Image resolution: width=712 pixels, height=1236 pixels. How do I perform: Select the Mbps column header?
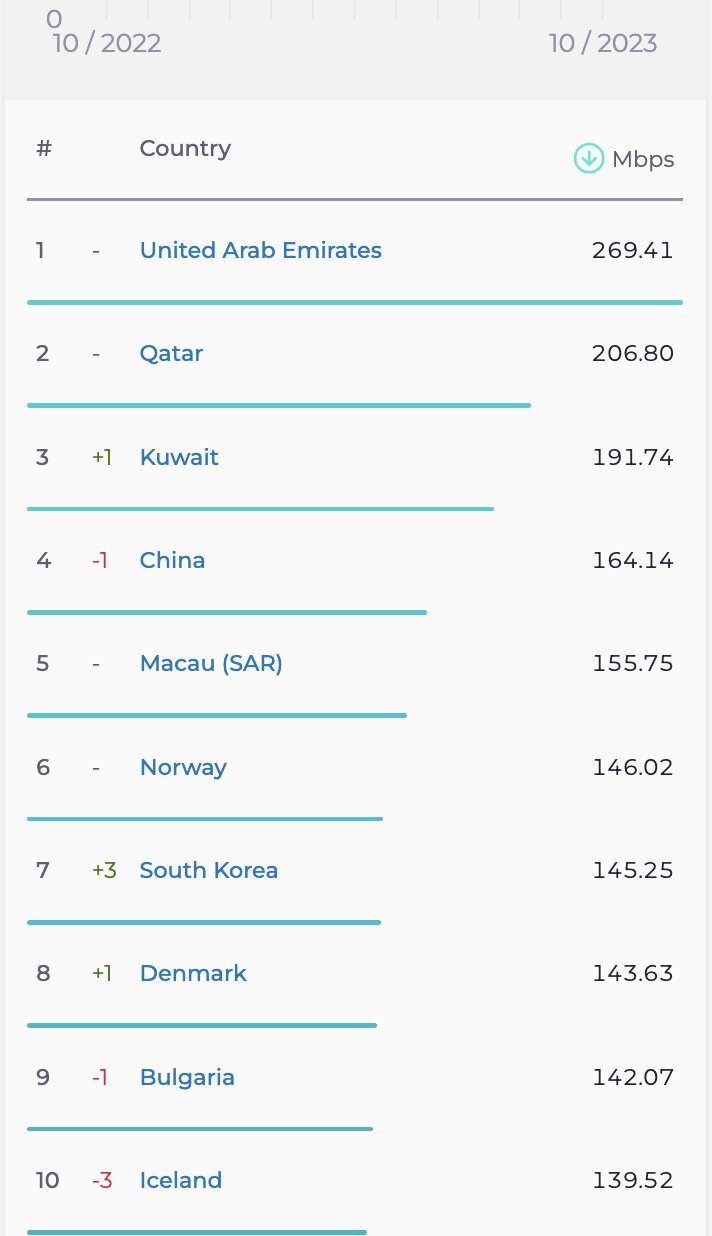pyautogui.click(x=643, y=158)
